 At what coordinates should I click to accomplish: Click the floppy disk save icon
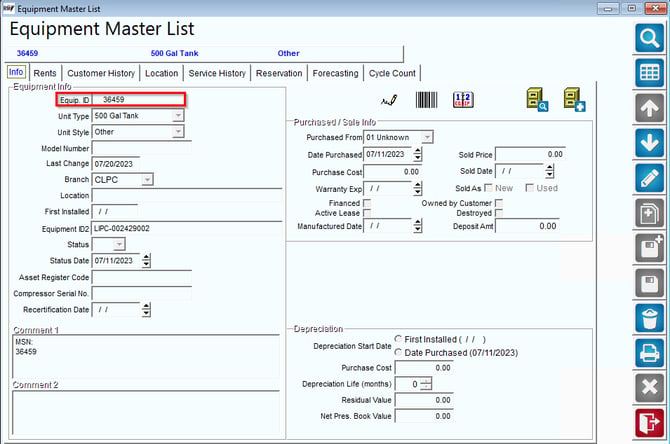point(649,283)
